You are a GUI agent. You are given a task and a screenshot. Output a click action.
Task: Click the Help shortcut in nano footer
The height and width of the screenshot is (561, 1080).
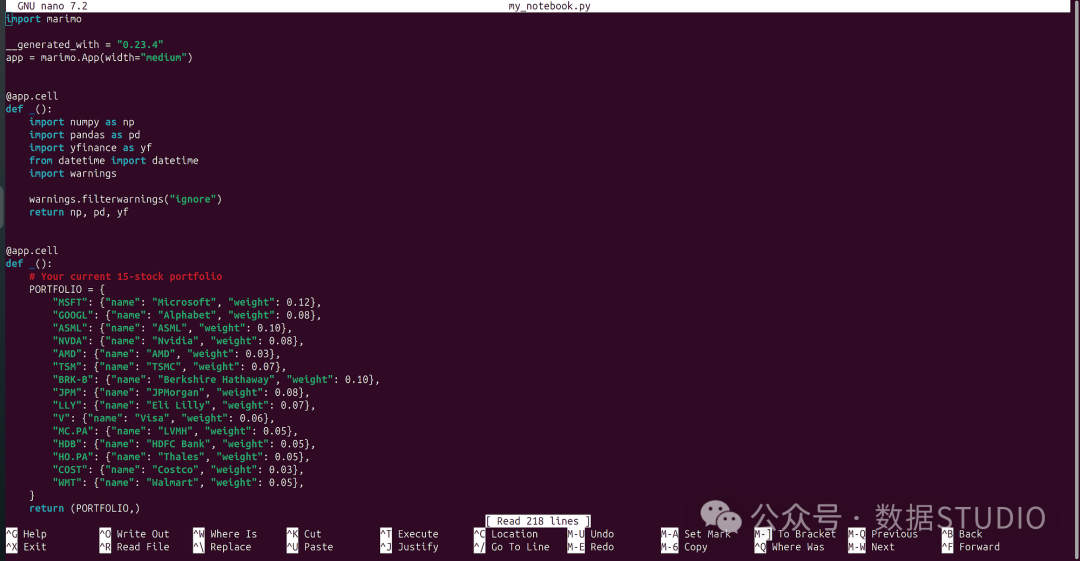[26, 534]
